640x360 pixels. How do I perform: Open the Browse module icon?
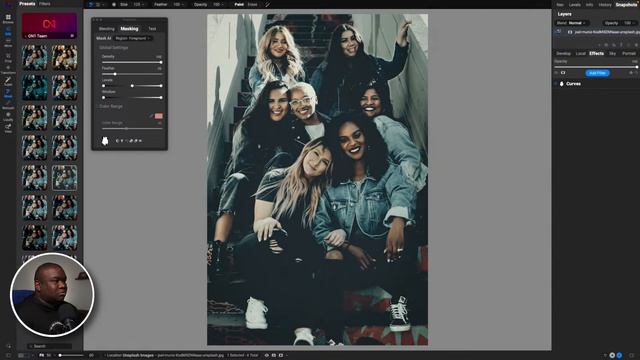click(8, 19)
